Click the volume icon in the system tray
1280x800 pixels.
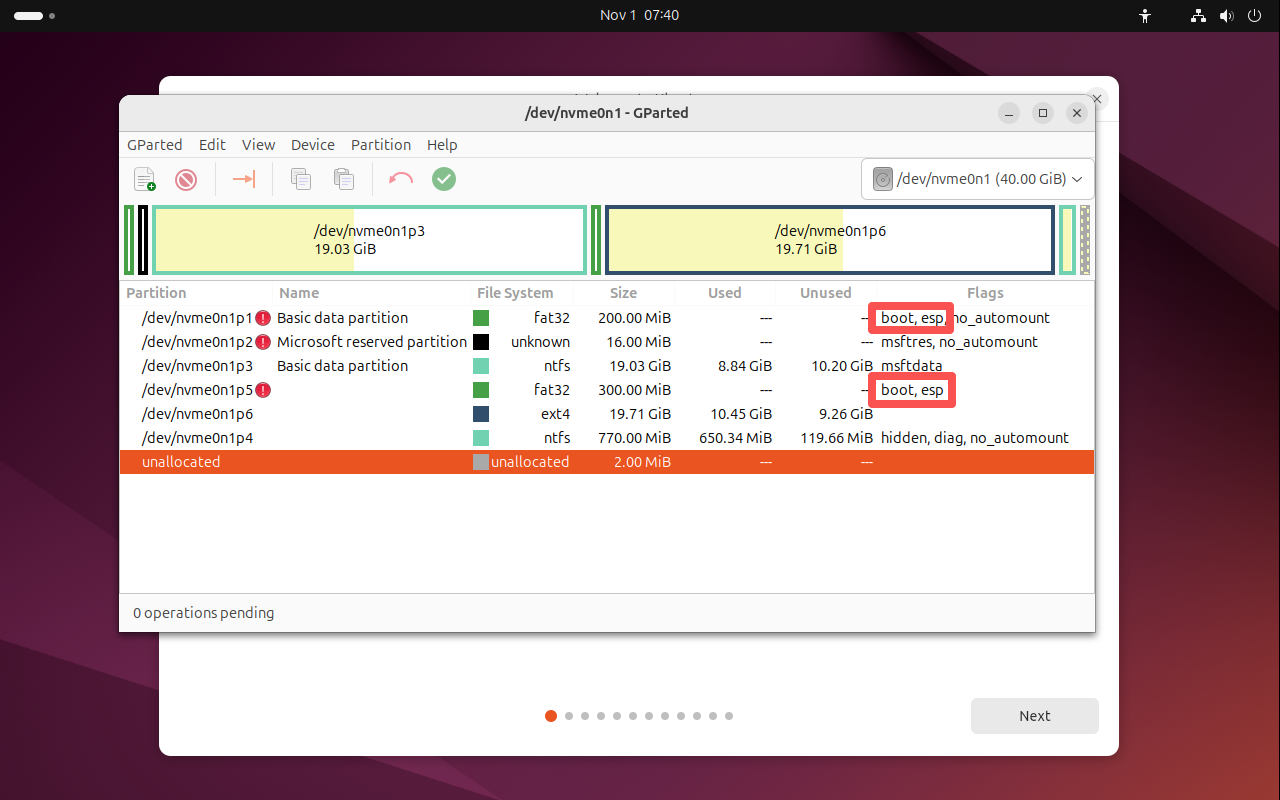click(x=1226, y=15)
